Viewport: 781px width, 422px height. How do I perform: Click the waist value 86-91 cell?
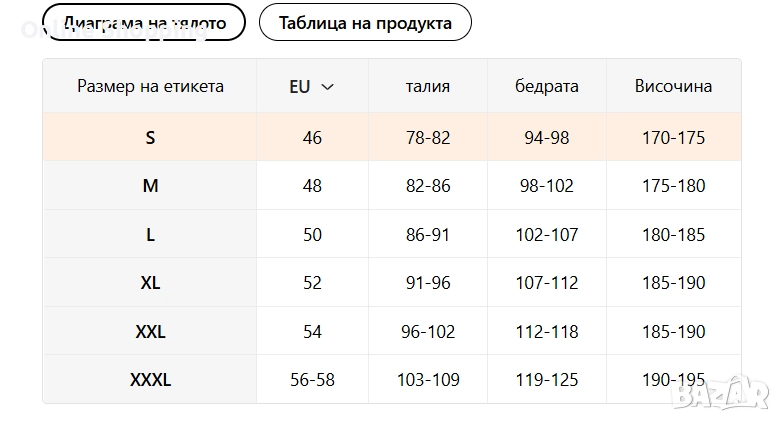[427, 235]
